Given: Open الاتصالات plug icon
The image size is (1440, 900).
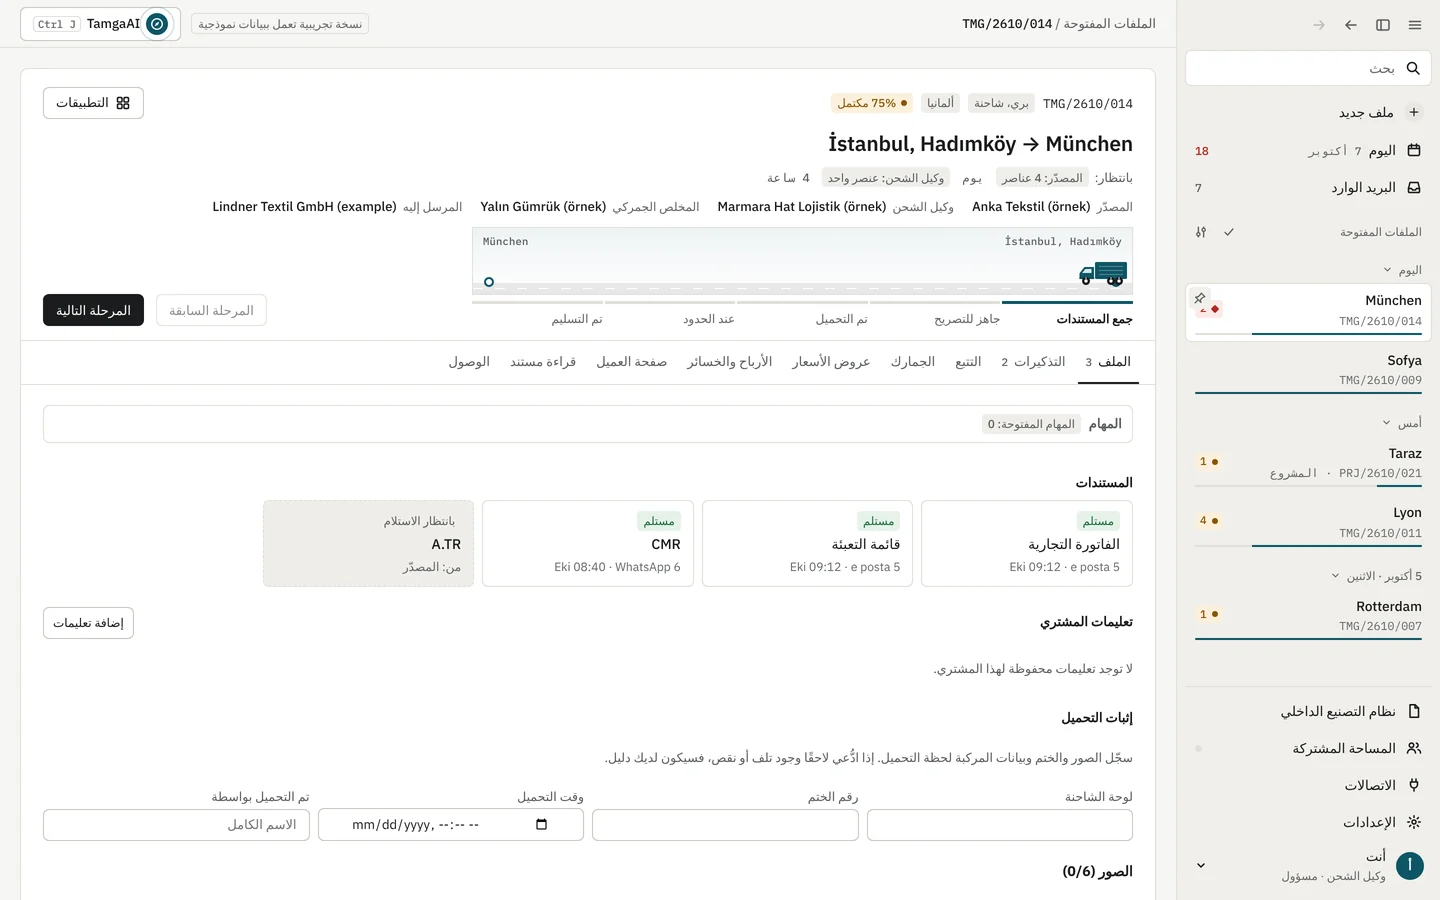Looking at the screenshot, I should 1414,785.
